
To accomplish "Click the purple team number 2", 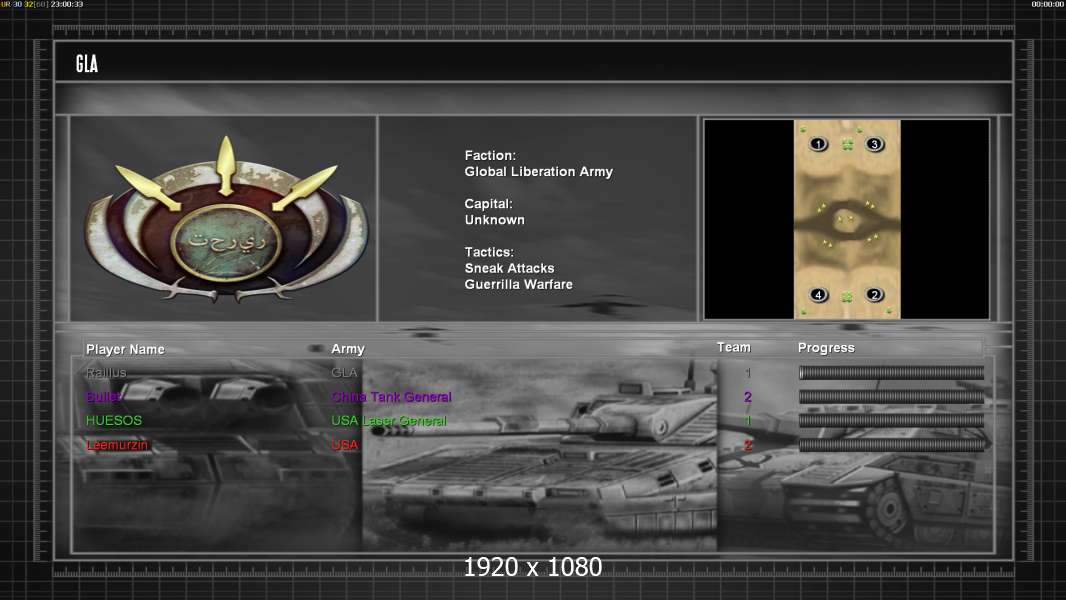I will [x=748, y=397].
